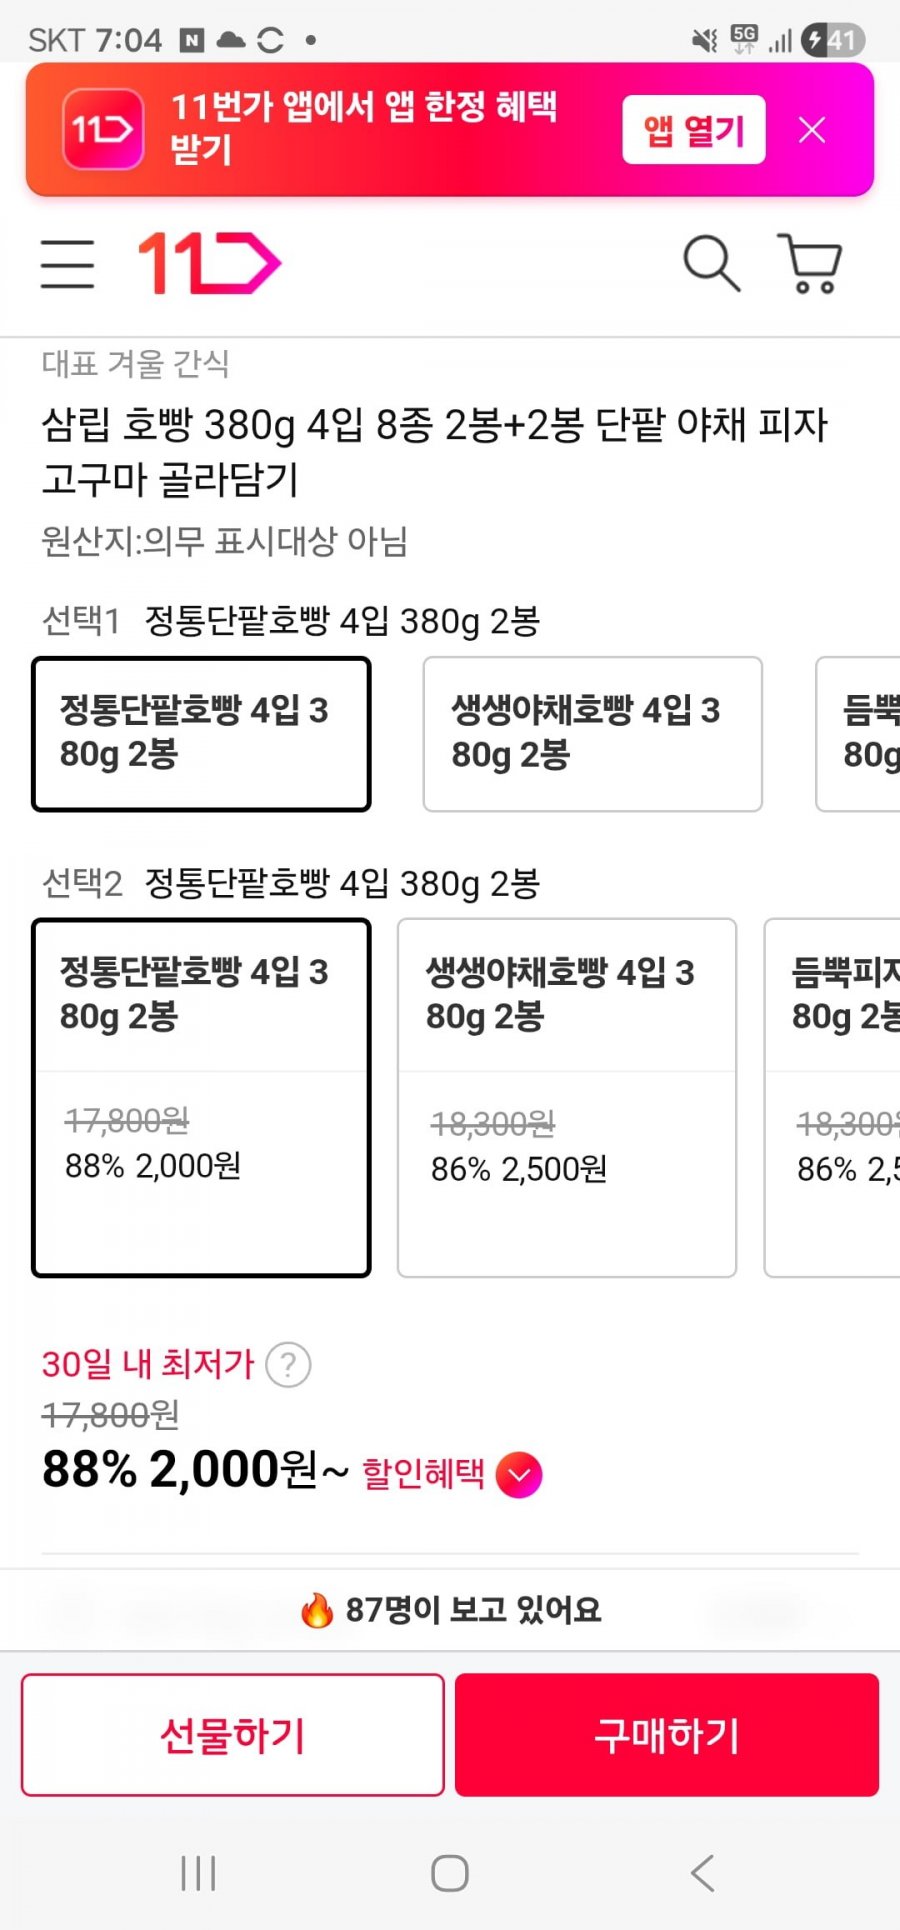Dismiss the app promotion banner
Viewport: 900px width, 1930px height.
(812, 130)
